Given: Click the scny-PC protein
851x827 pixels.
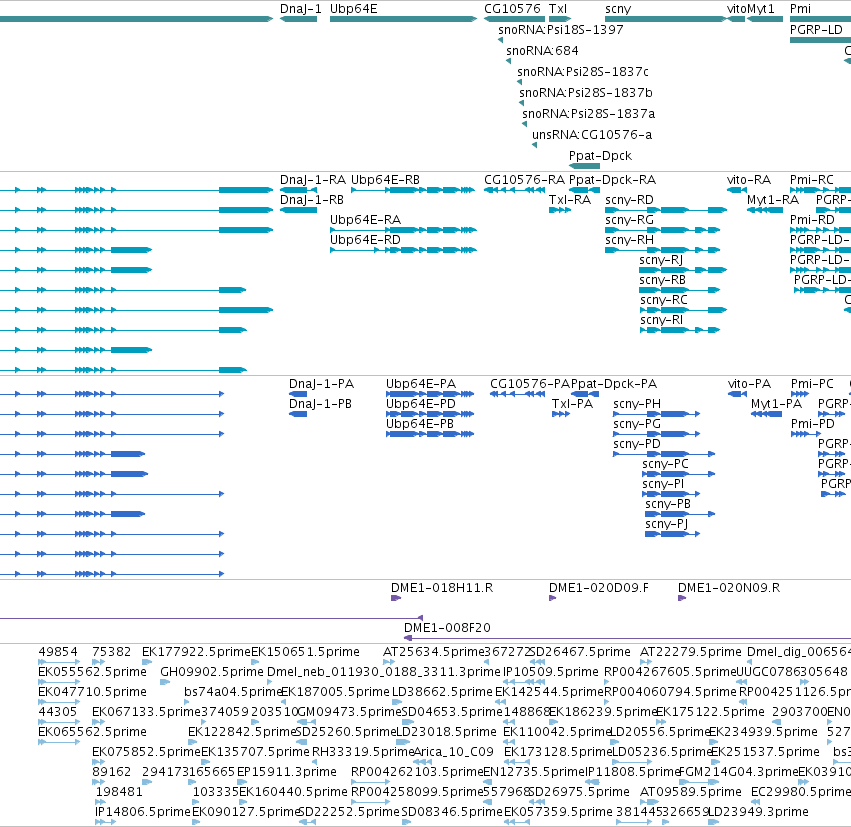Looking at the screenshot, I should (x=678, y=474).
